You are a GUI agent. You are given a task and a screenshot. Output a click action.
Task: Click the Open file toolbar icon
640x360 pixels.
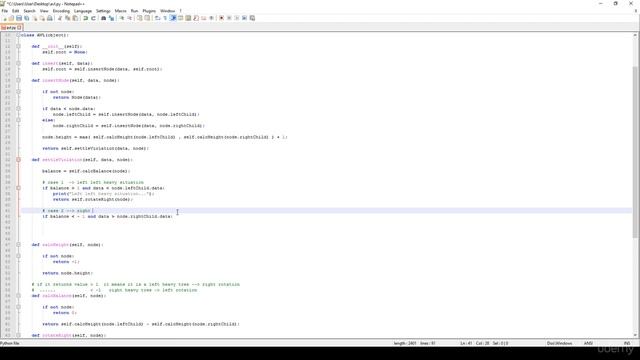tap(11, 18)
